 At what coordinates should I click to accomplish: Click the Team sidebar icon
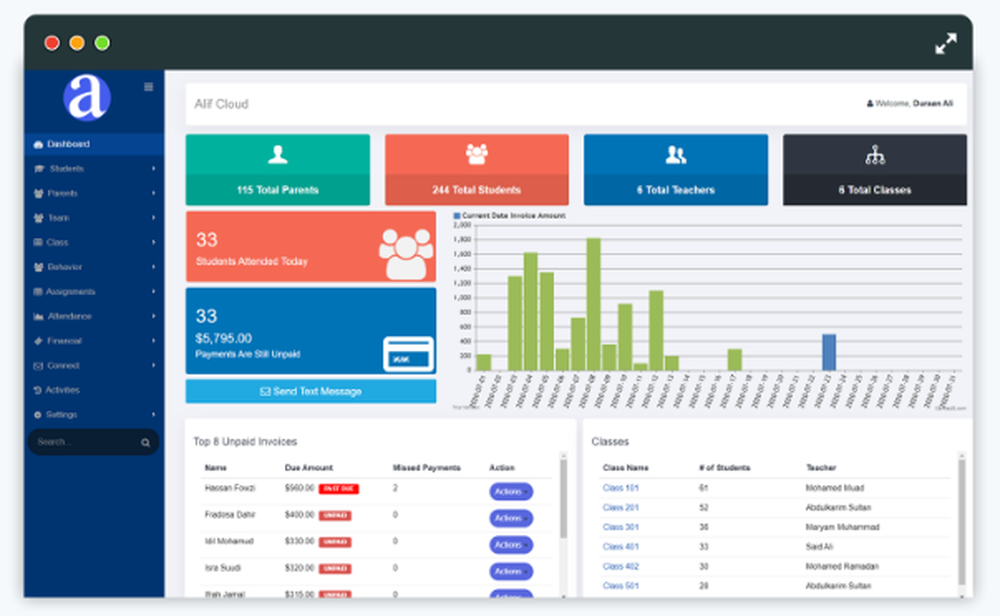38,218
